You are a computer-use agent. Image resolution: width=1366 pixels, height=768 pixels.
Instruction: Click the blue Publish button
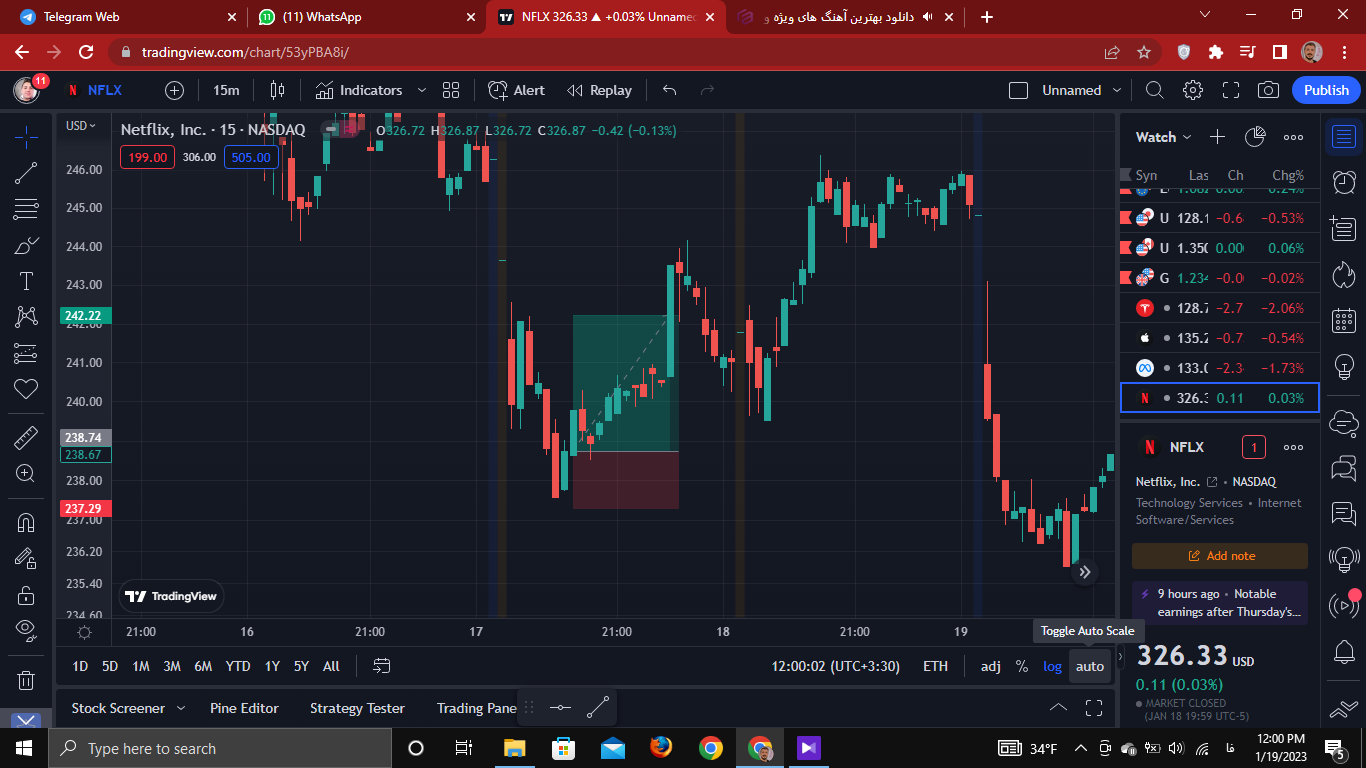click(x=1326, y=90)
